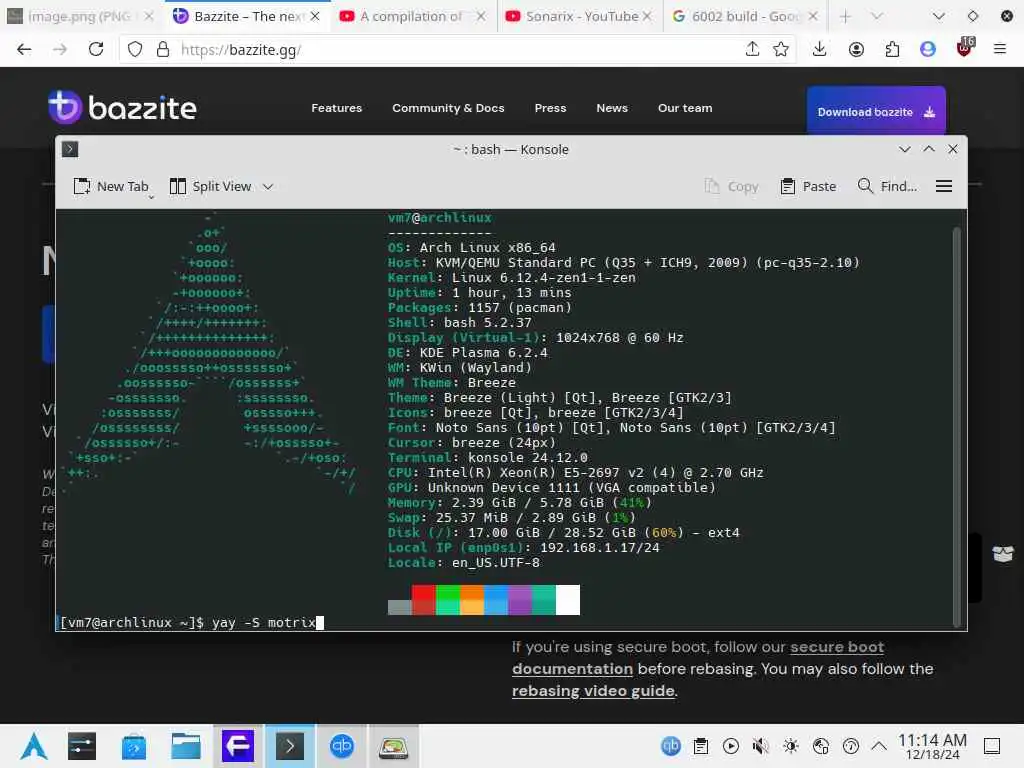Open the News section link
Image resolution: width=1024 pixels, height=768 pixels.
click(x=612, y=108)
